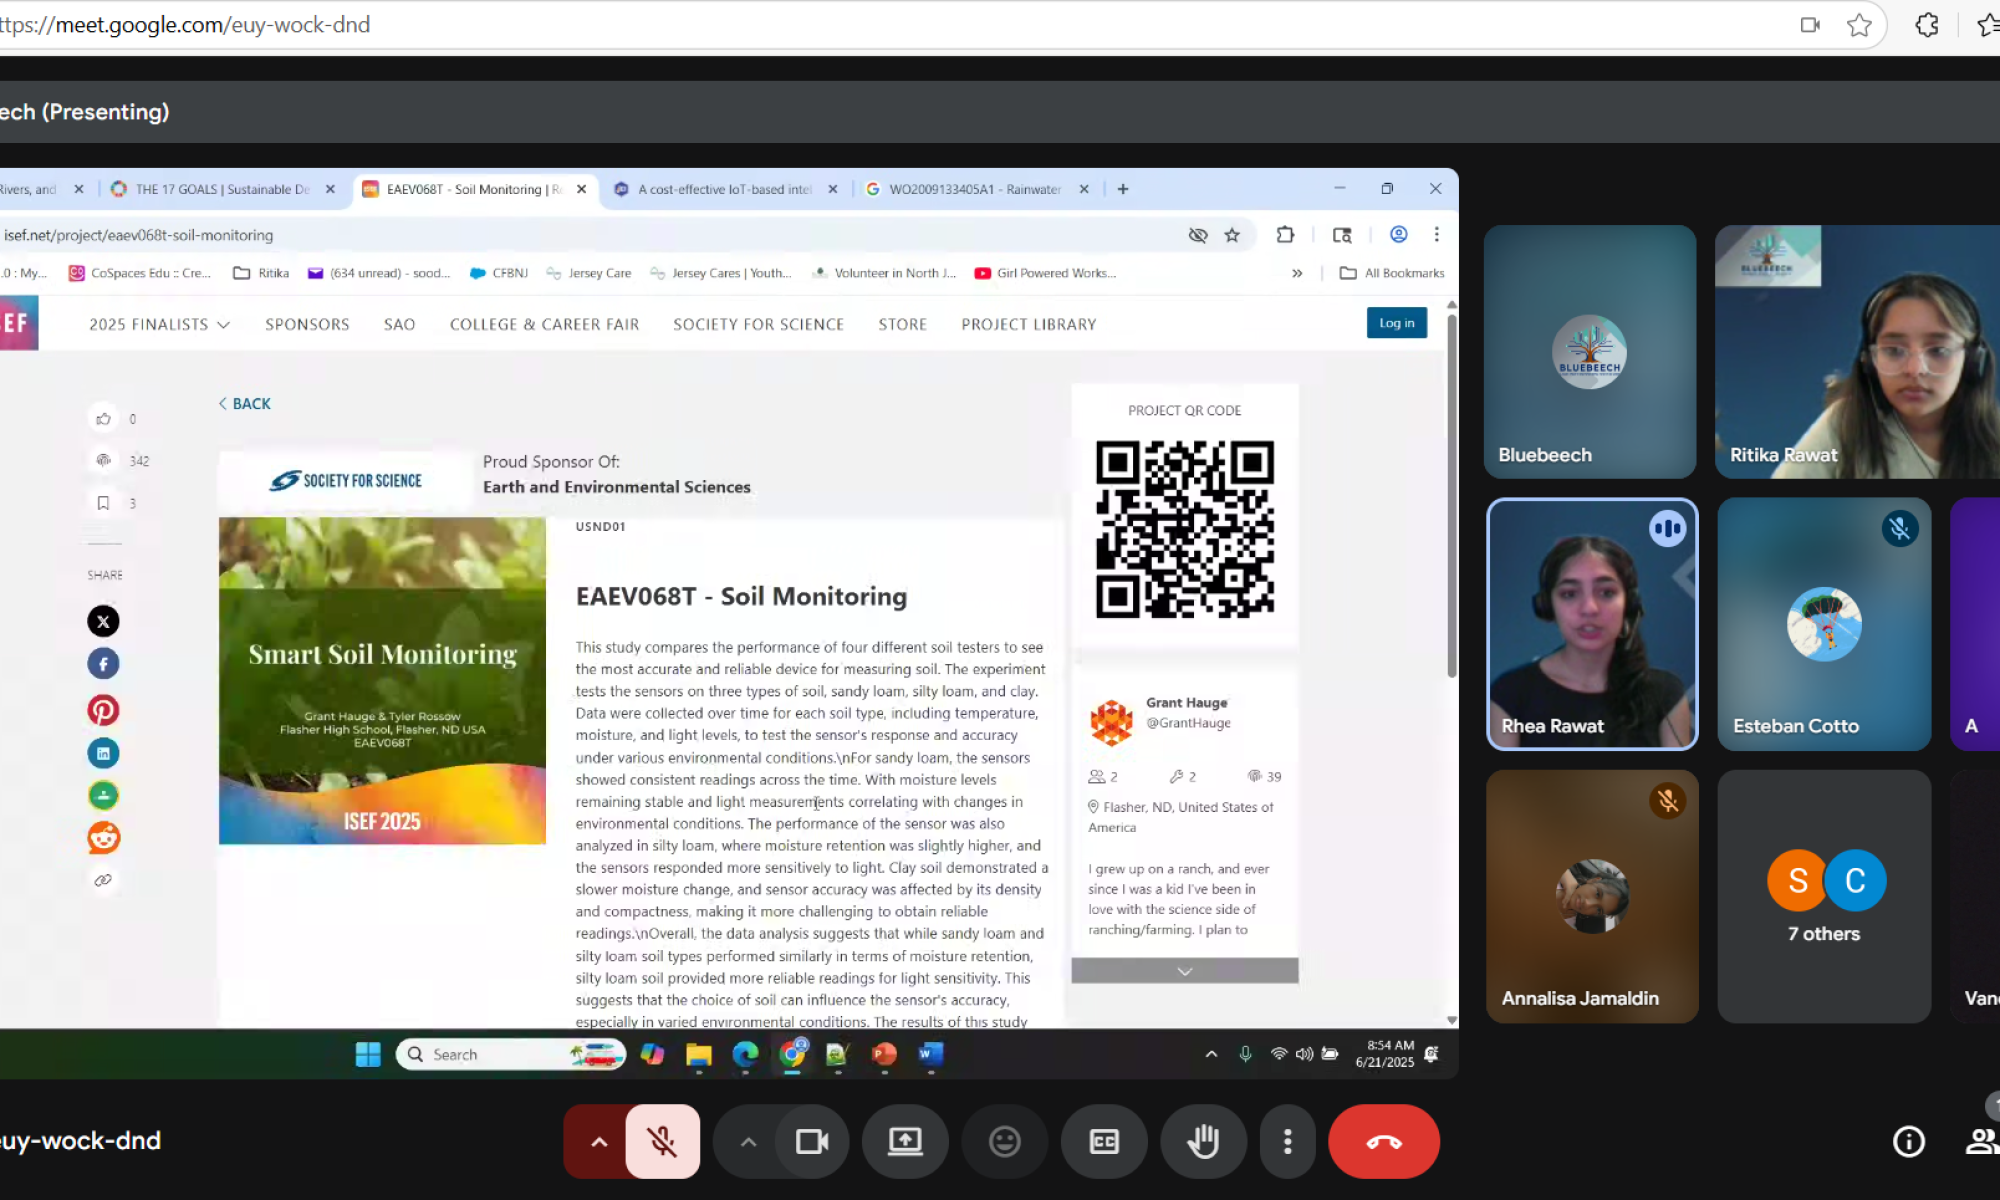Select the Rhea Rawat video tile
2000x1200 pixels.
(x=1592, y=624)
